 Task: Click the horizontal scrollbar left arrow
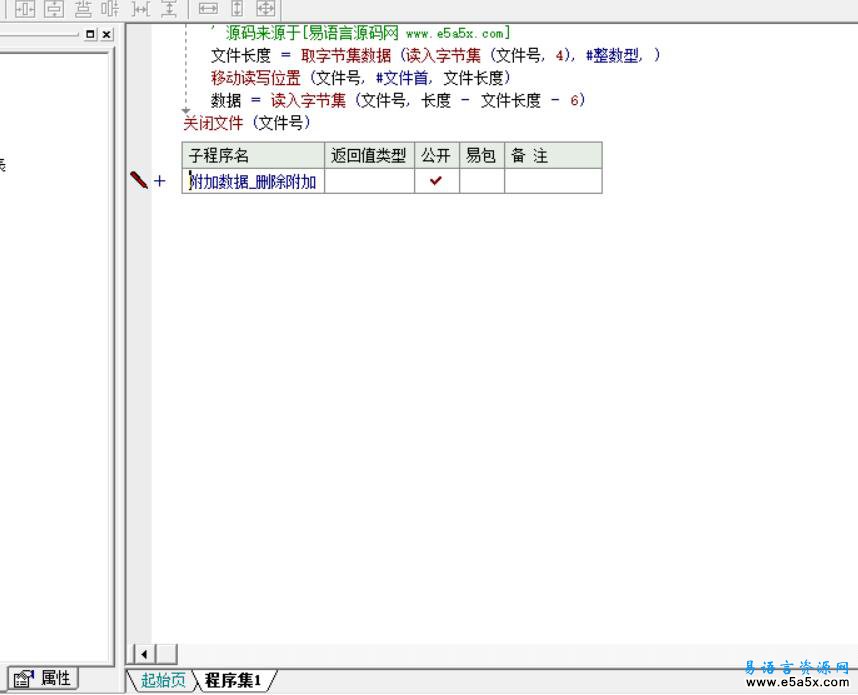(144, 654)
